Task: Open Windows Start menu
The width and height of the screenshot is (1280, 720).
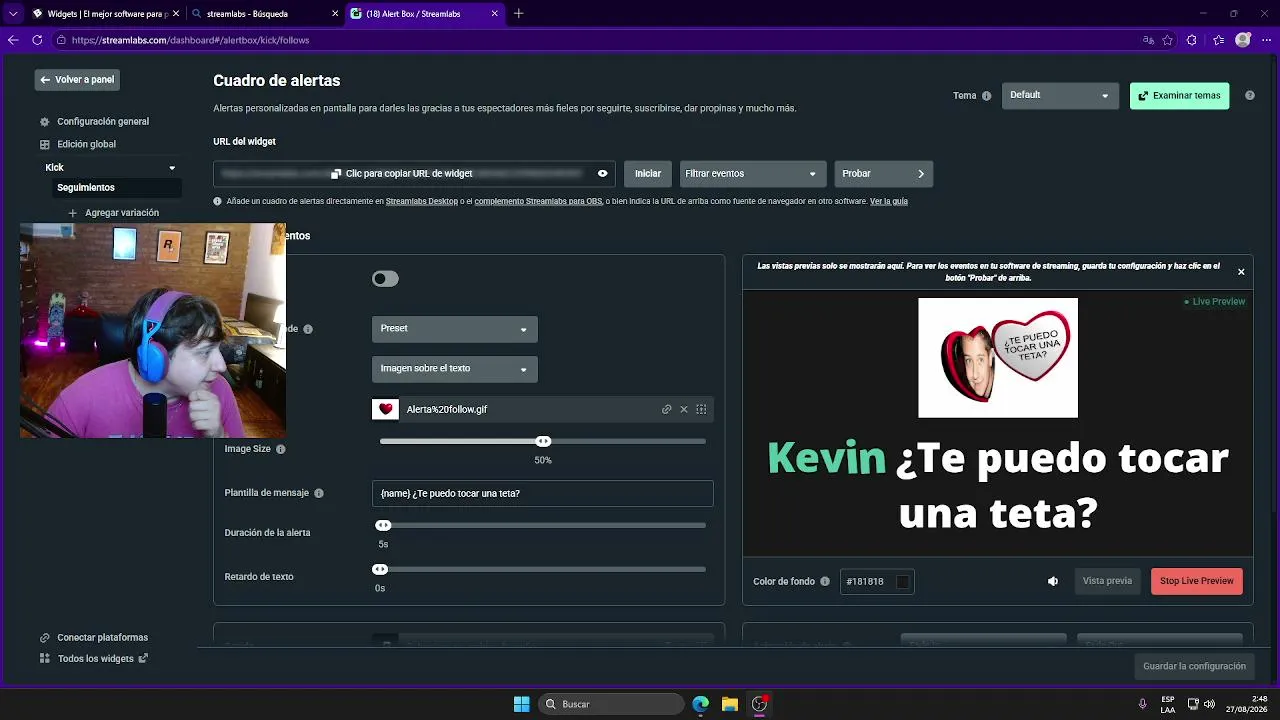Action: pyautogui.click(x=521, y=704)
